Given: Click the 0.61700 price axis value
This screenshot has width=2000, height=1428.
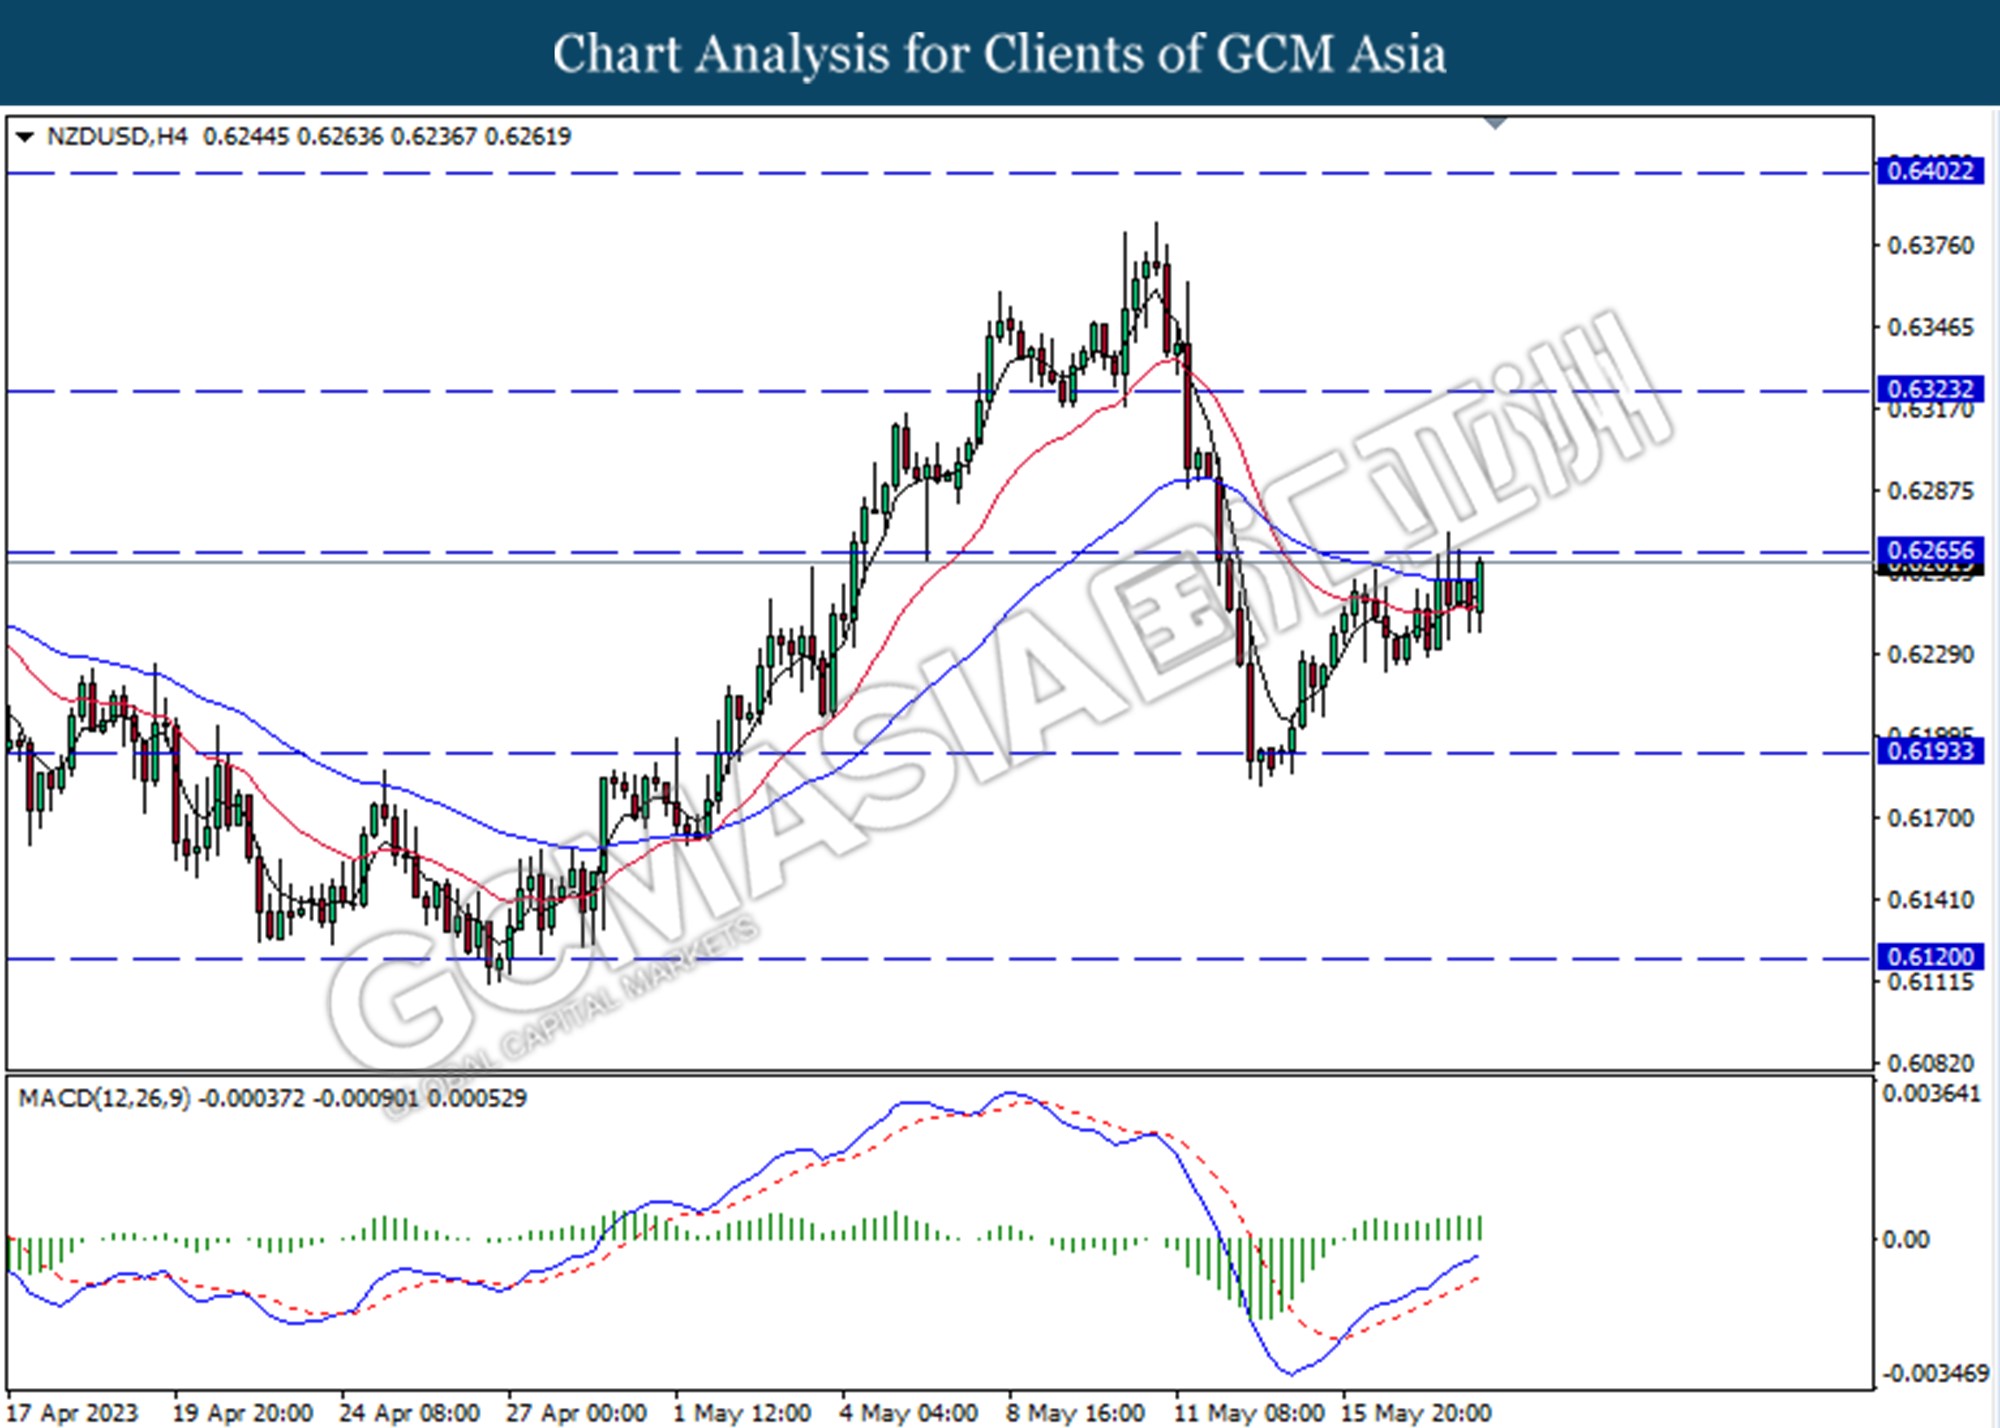Looking at the screenshot, I should pos(1930,819).
